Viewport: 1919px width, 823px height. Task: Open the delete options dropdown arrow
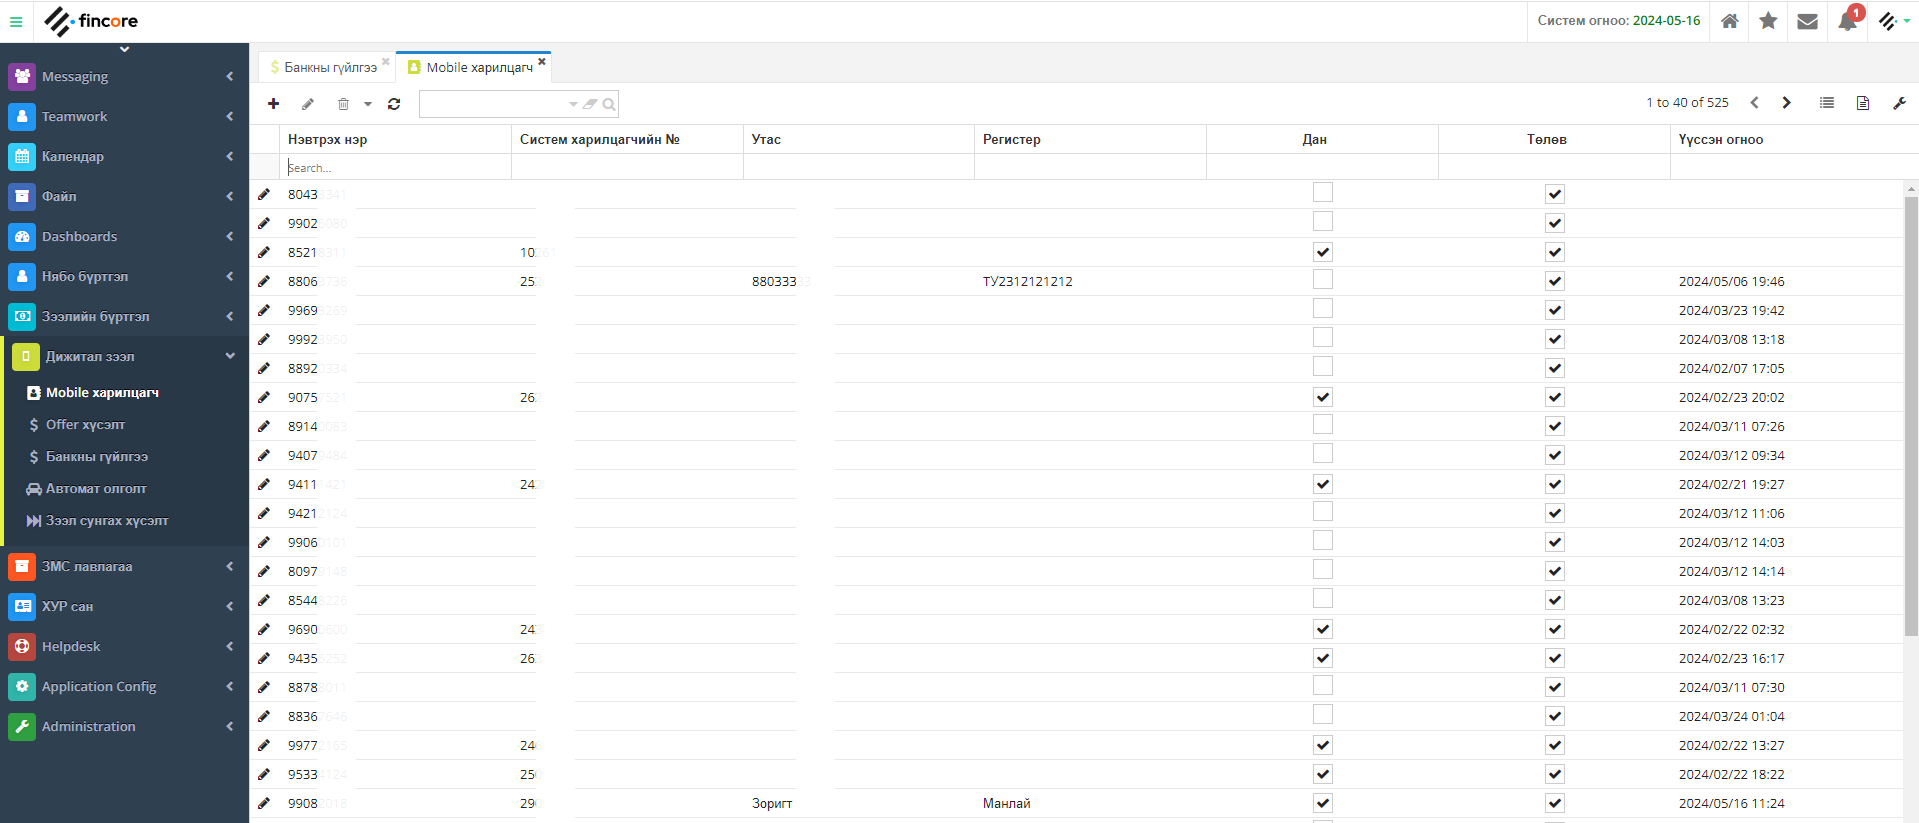pos(368,104)
